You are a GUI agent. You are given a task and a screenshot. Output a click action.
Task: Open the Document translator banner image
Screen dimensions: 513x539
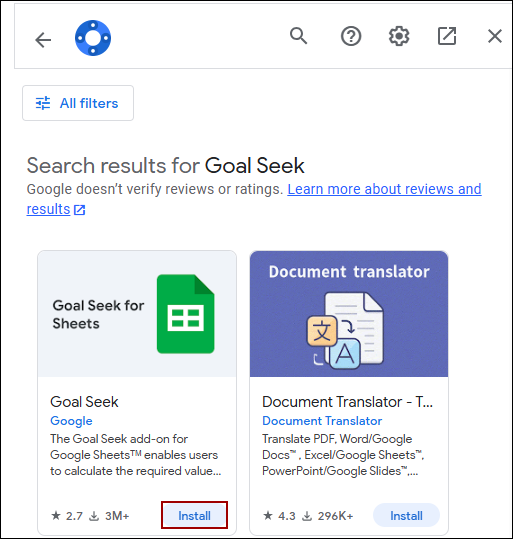(349, 314)
